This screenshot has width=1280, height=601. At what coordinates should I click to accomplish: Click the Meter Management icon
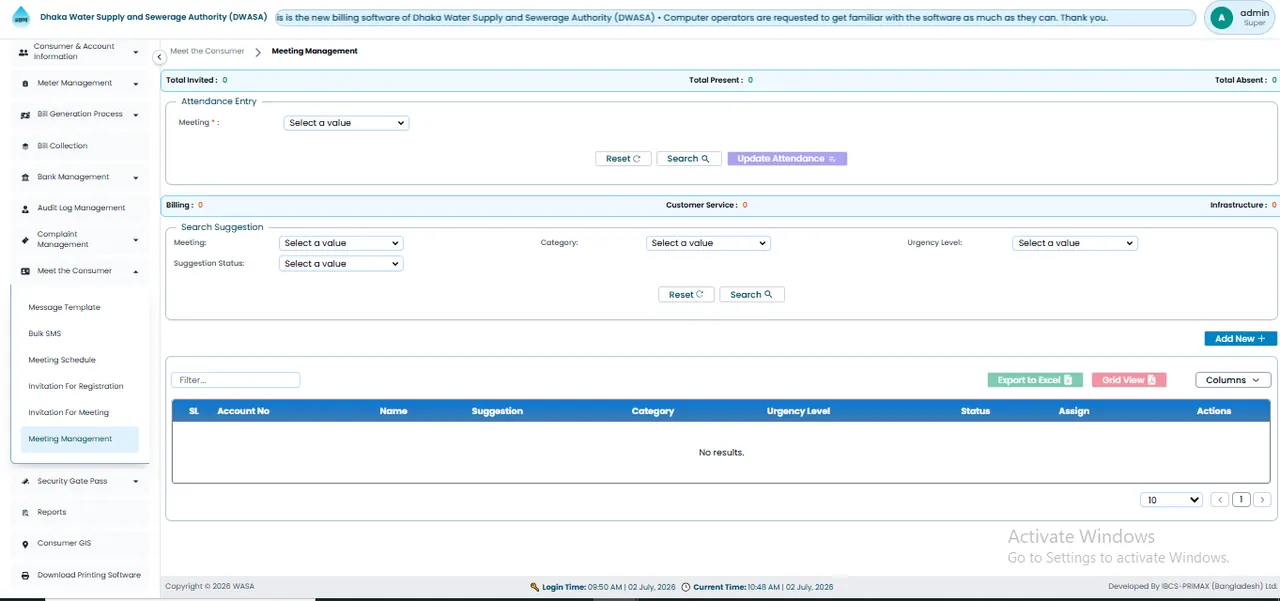[25, 84]
